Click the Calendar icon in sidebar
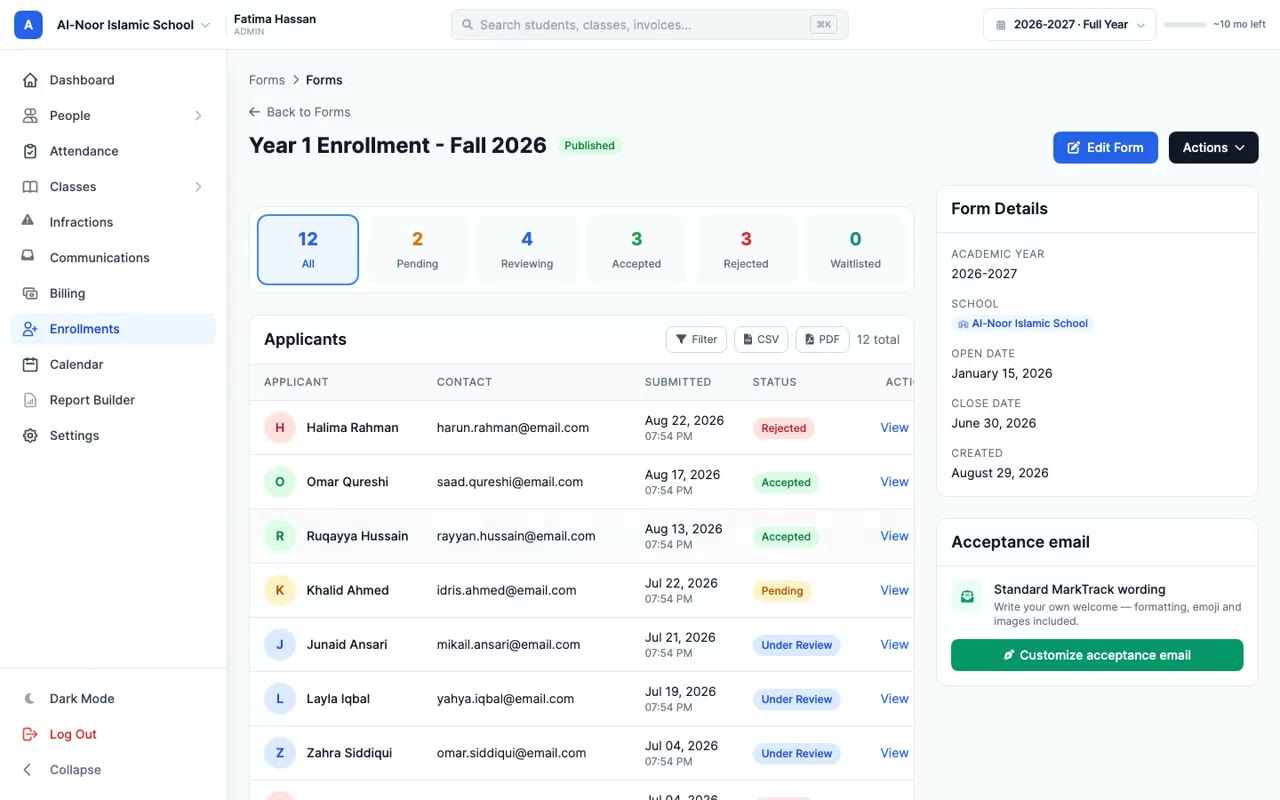Viewport: 1280px width, 800px height. click(30, 364)
